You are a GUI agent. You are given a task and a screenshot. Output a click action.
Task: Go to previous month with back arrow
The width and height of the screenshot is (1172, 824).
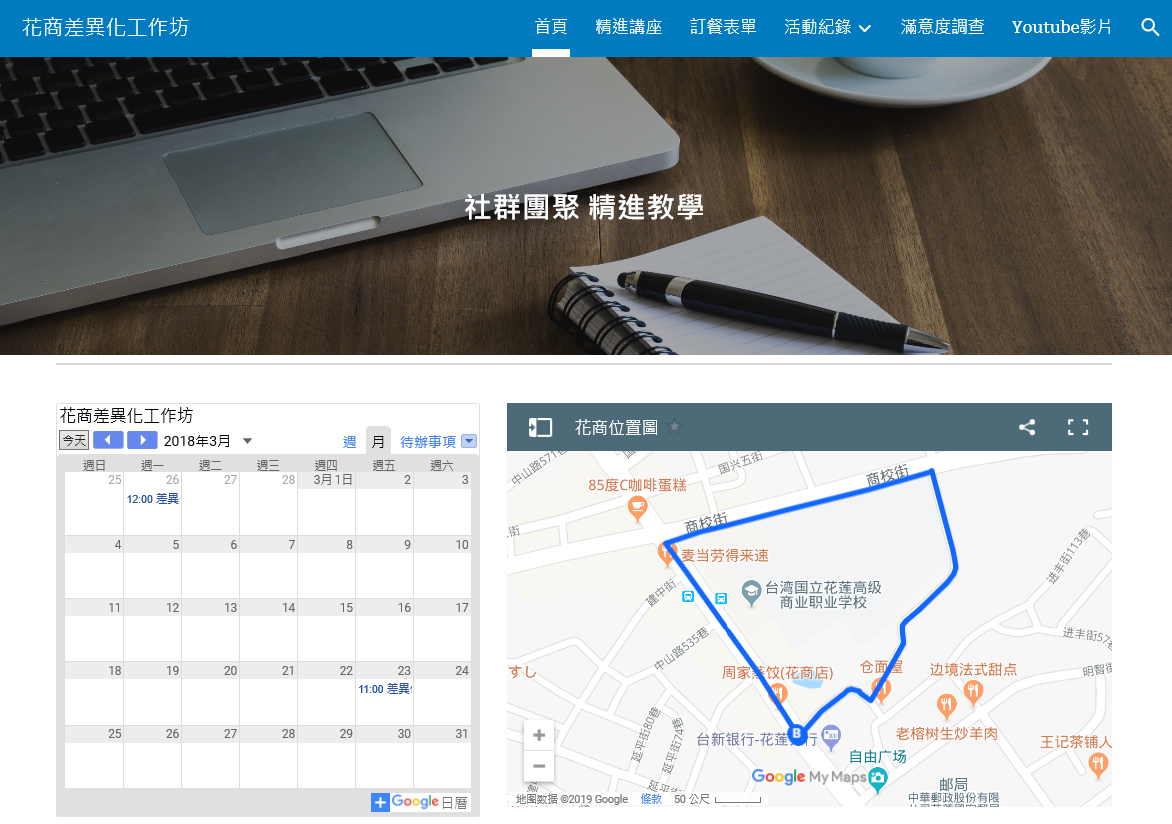tap(108, 439)
